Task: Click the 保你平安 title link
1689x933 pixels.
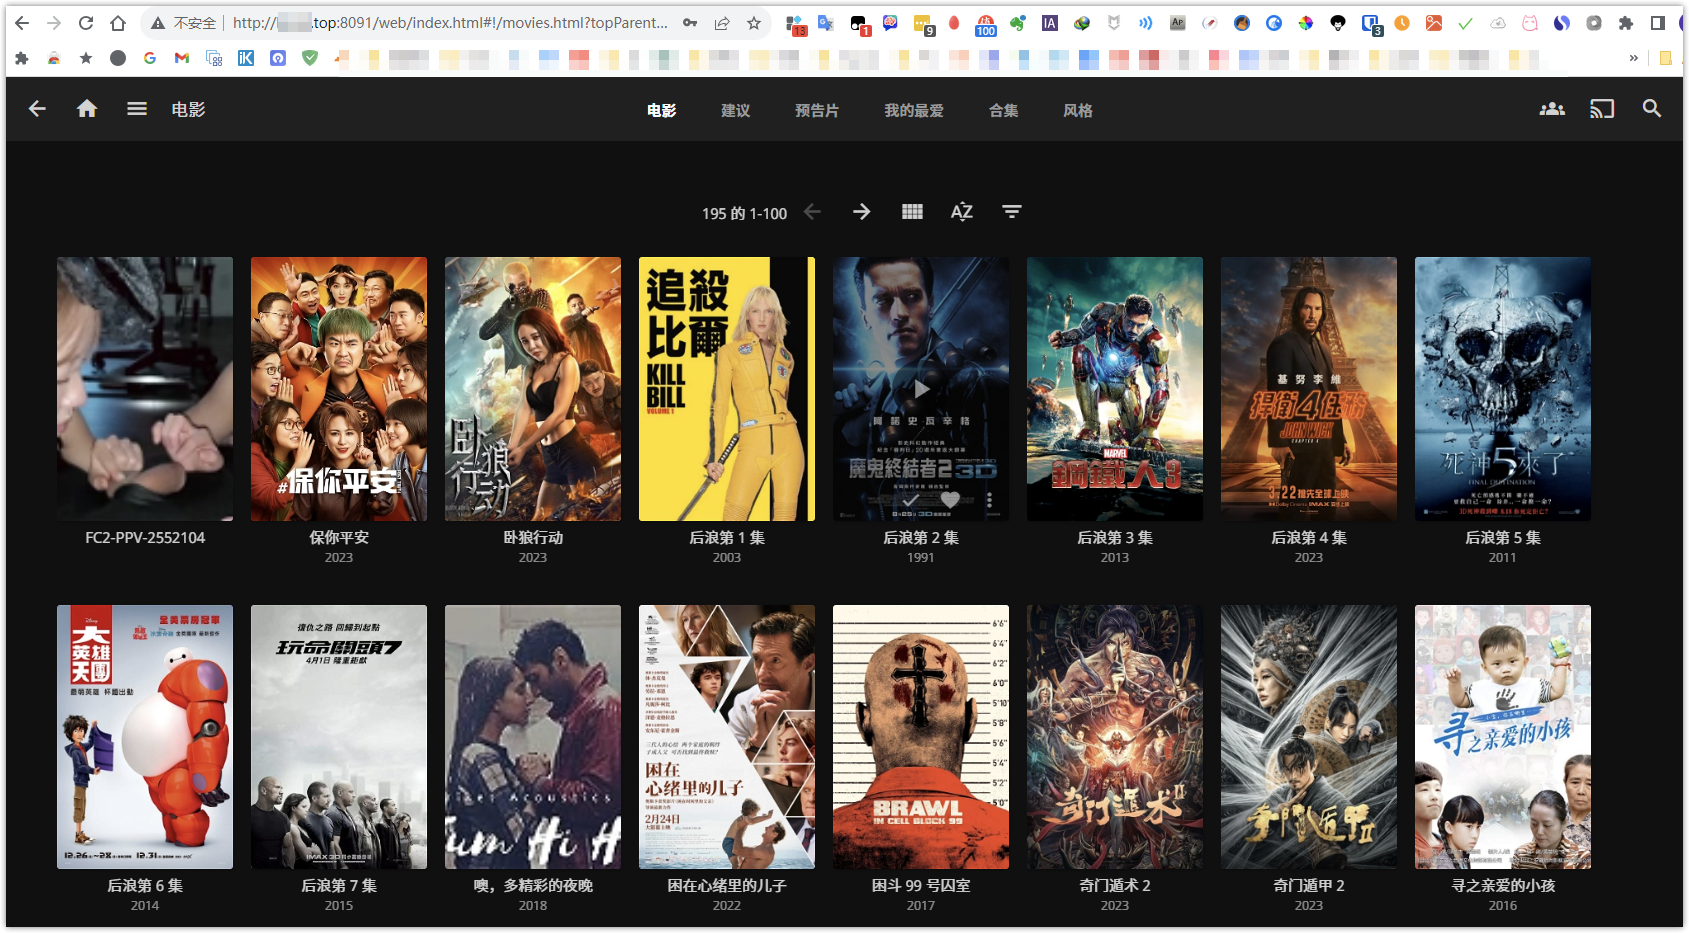Action: [x=339, y=538]
